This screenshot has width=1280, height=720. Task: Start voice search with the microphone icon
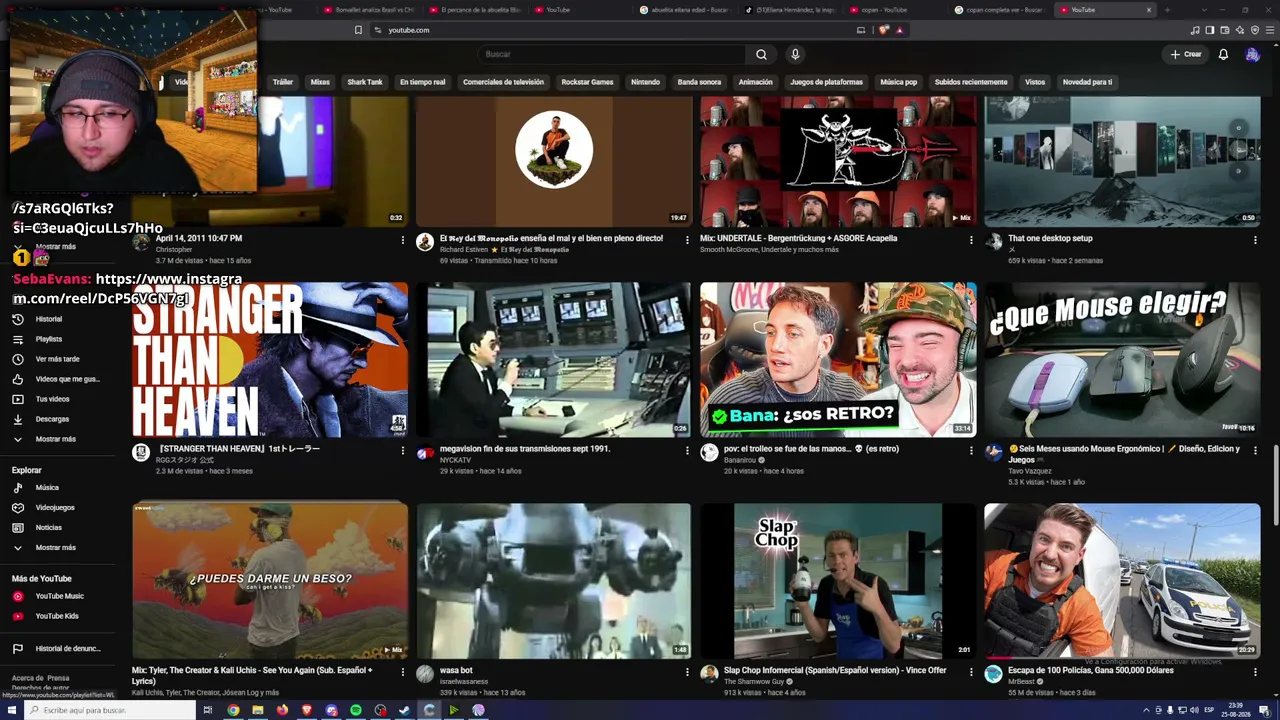795,54
